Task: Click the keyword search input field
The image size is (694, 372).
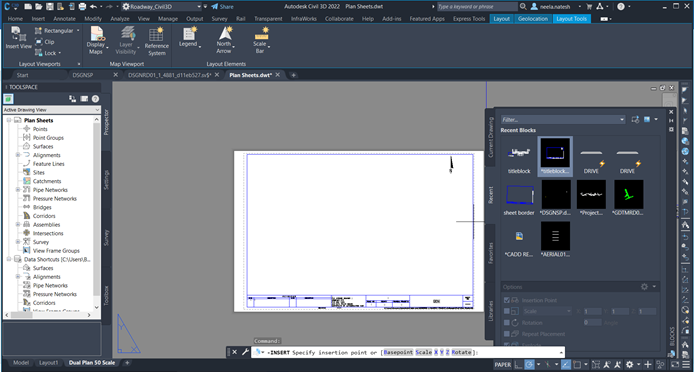Action: click(x=477, y=7)
